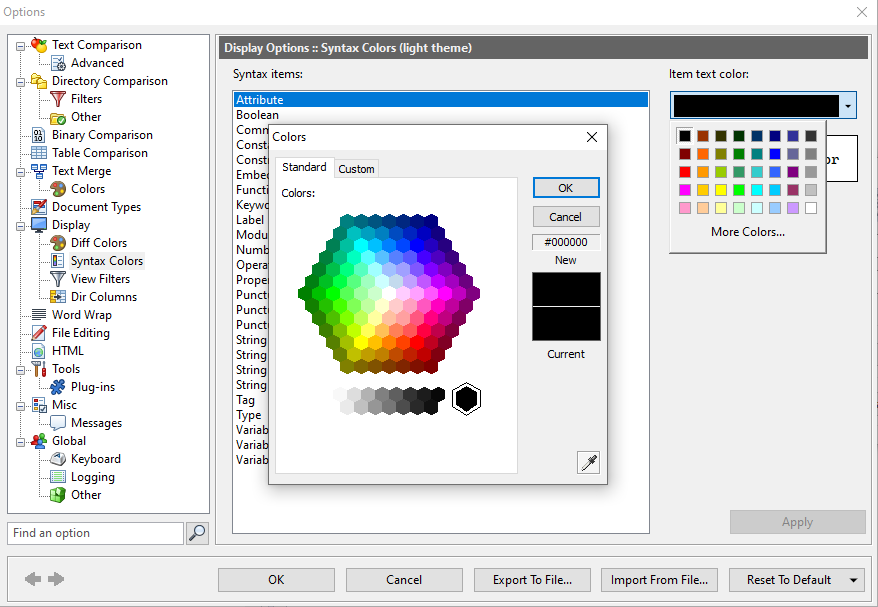Click the Options dialog Cancel button
Viewport: 878px width, 607px height.
[x=404, y=580]
